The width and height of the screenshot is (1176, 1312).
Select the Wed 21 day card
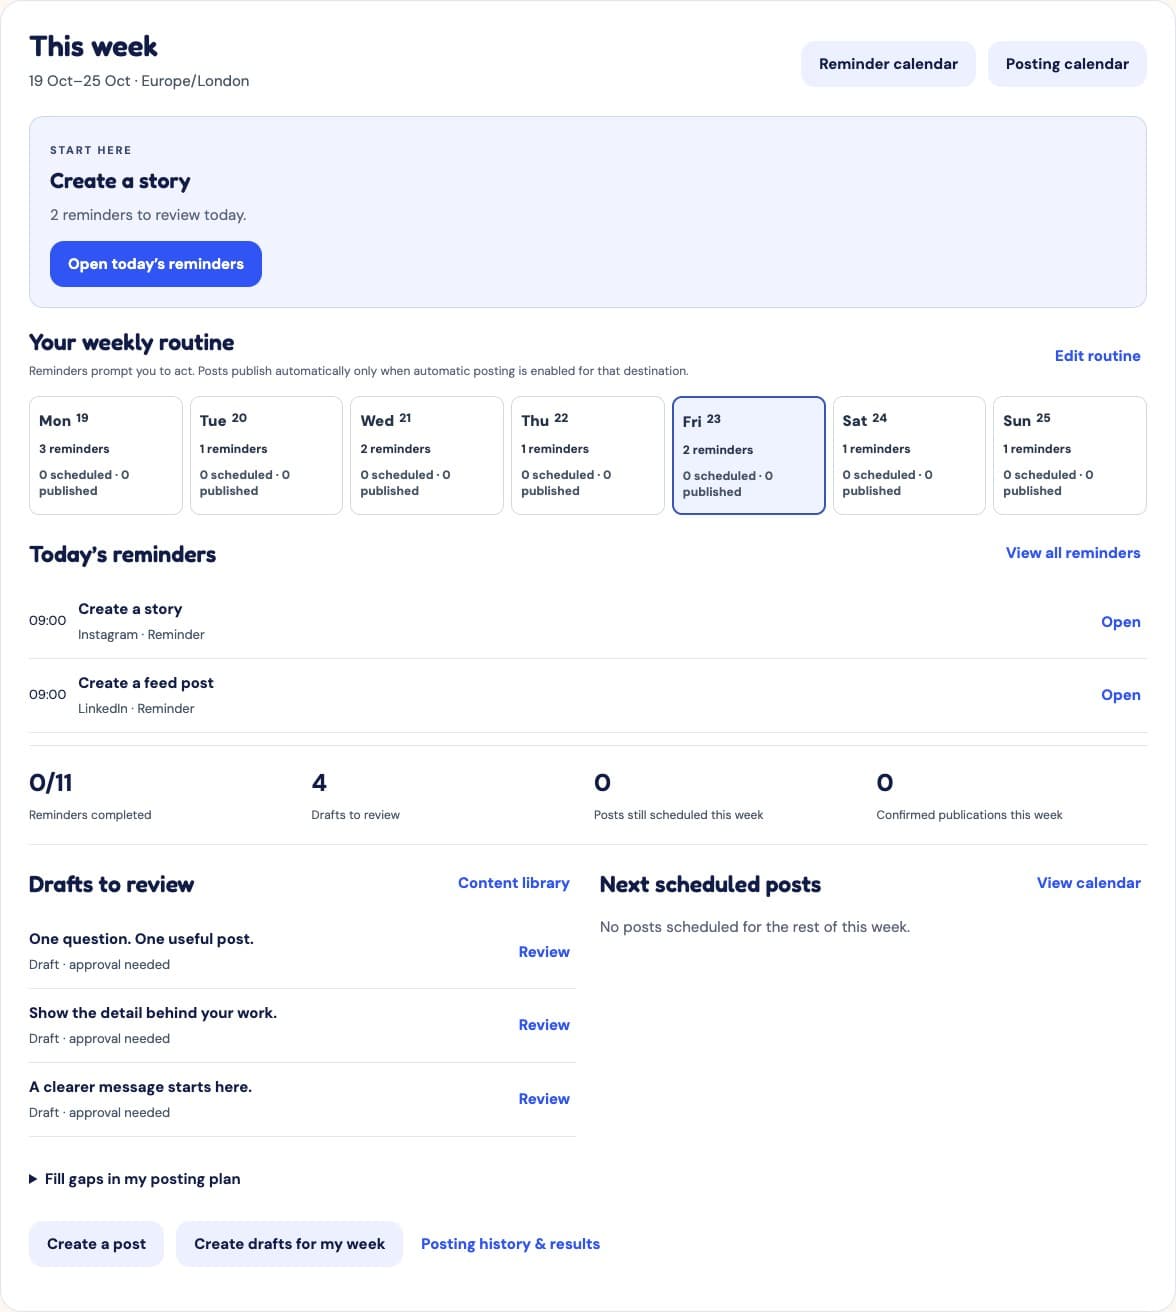tap(427, 455)
